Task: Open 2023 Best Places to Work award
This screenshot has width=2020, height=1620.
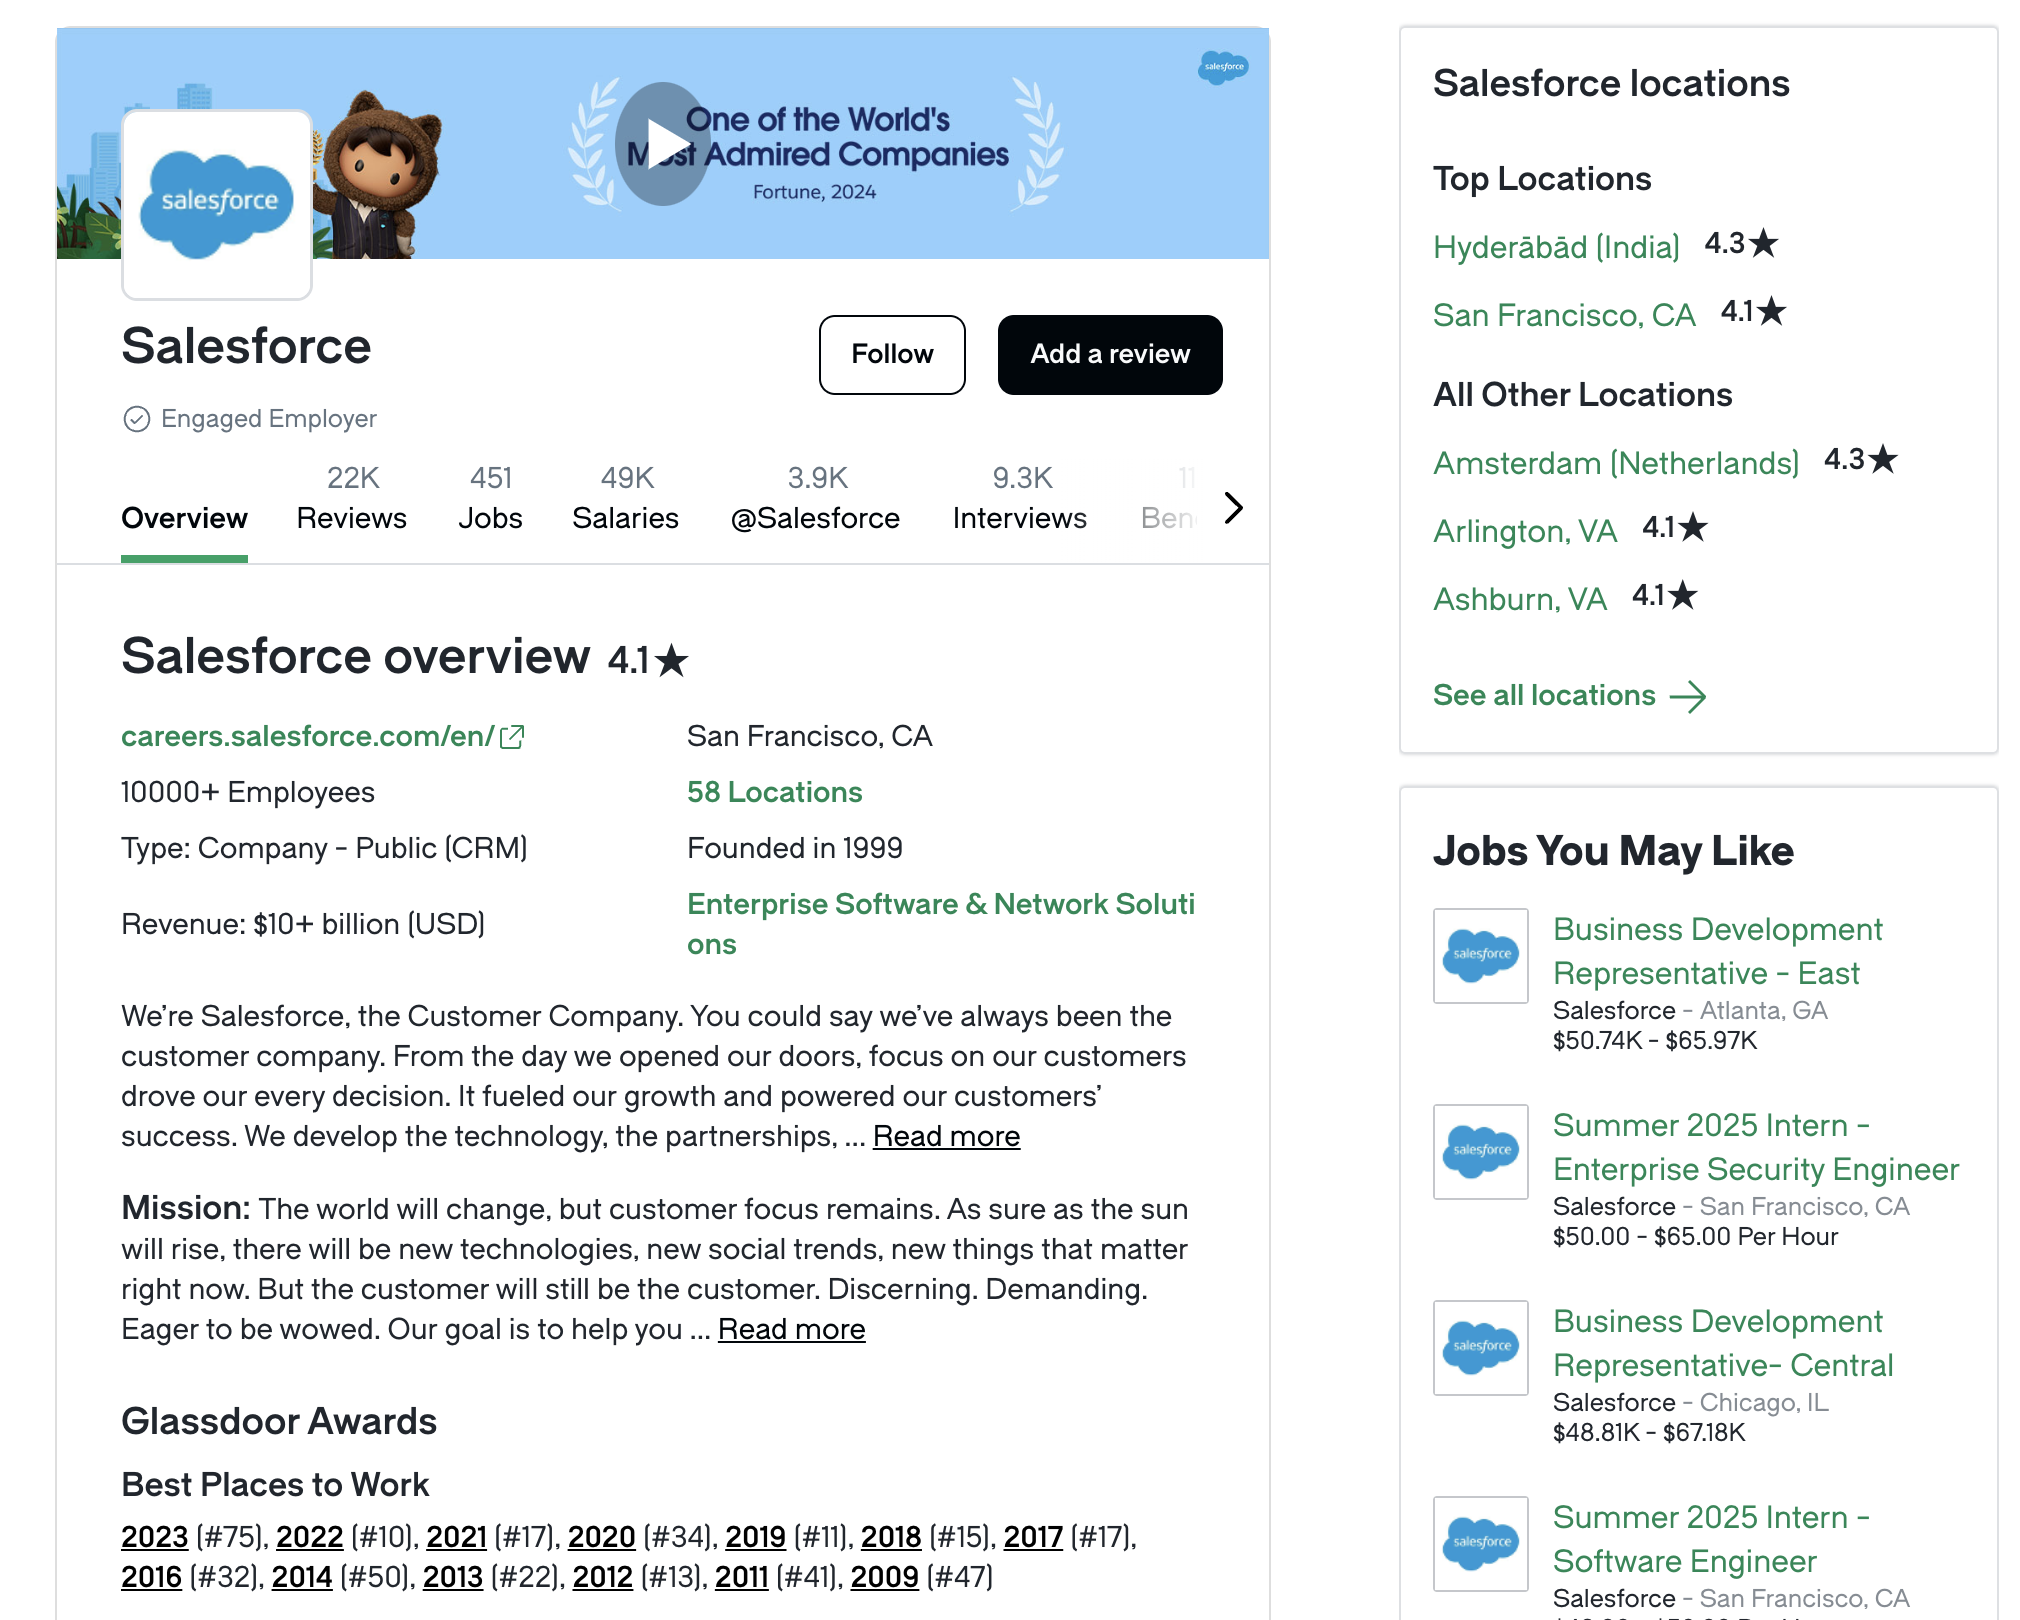Action: pyautogui.click(x=155, y=1537)
